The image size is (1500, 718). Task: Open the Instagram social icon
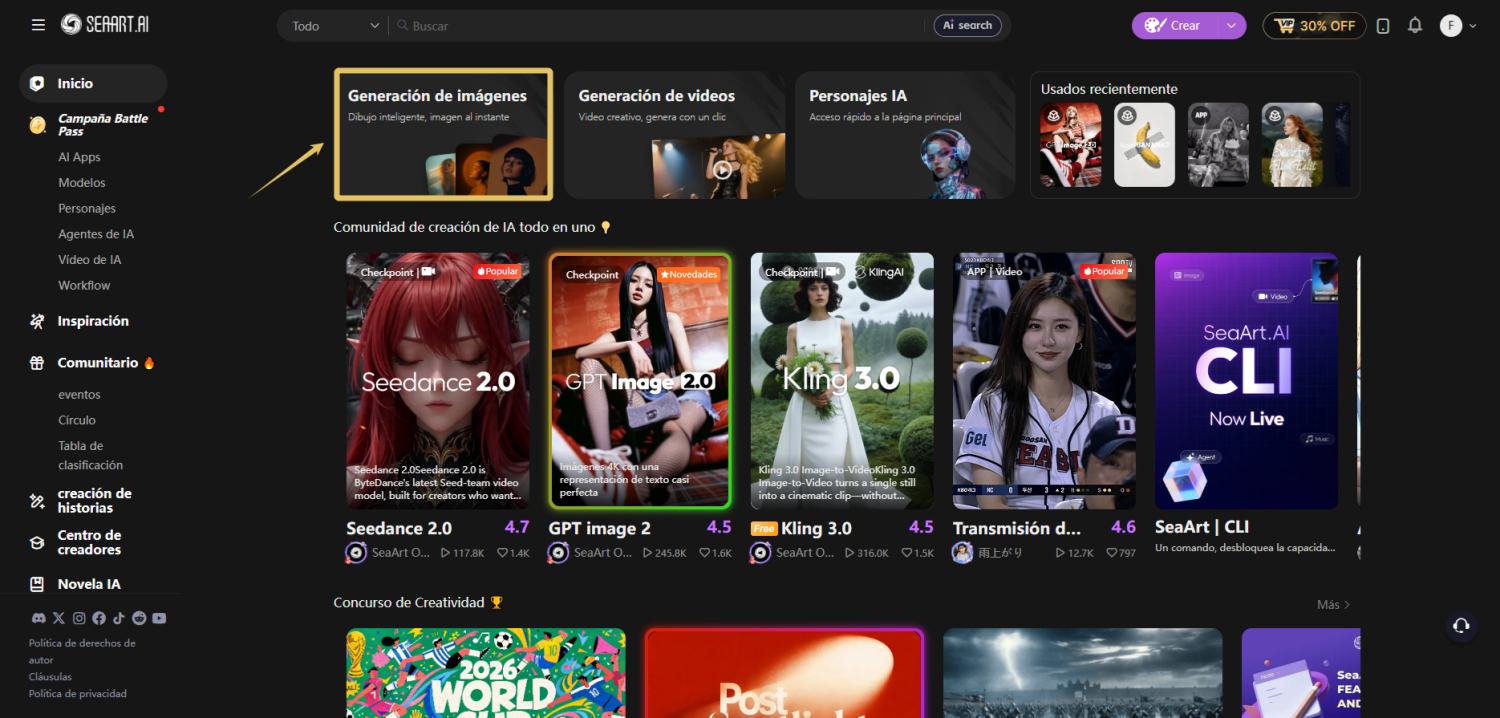(x=79, y=619)
